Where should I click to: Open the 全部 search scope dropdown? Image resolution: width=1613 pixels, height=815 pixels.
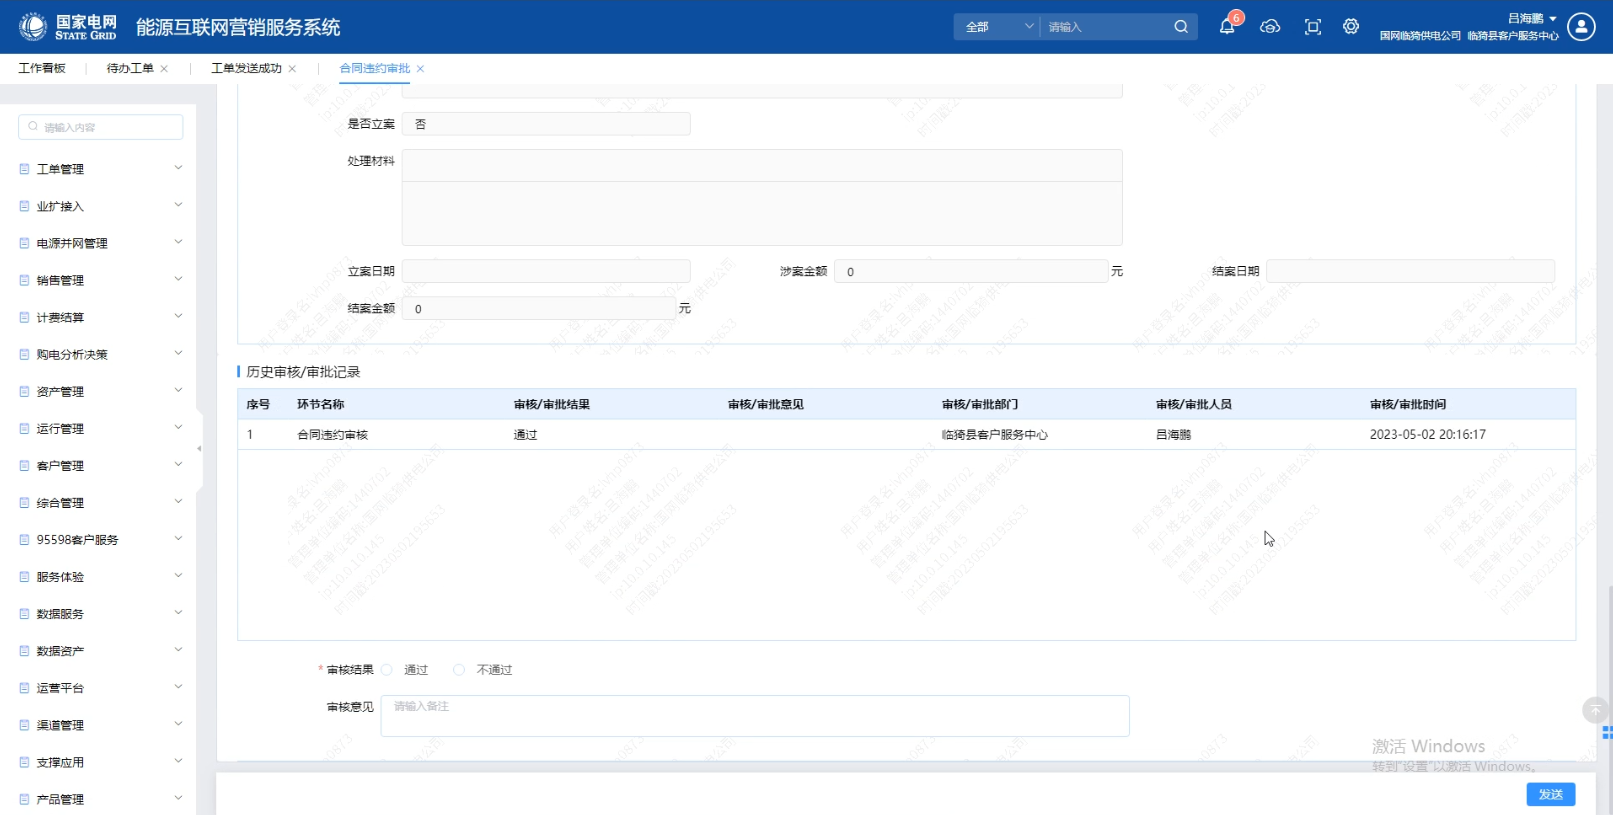997,27
